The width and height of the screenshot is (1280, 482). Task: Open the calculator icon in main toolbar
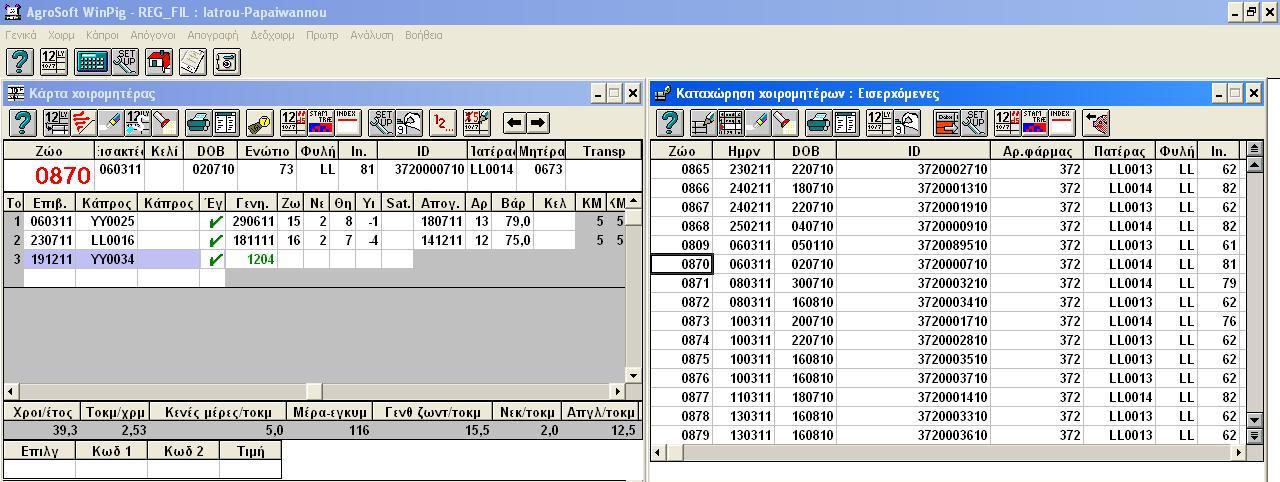click(x=92, y=61)
